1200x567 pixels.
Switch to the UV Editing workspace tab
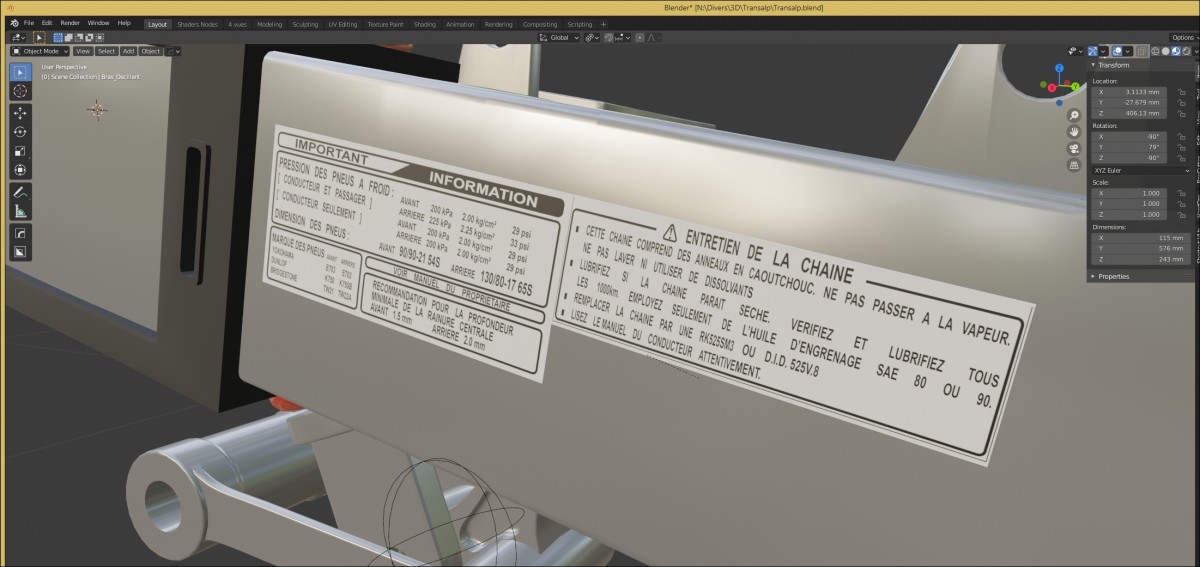[341, 24]
